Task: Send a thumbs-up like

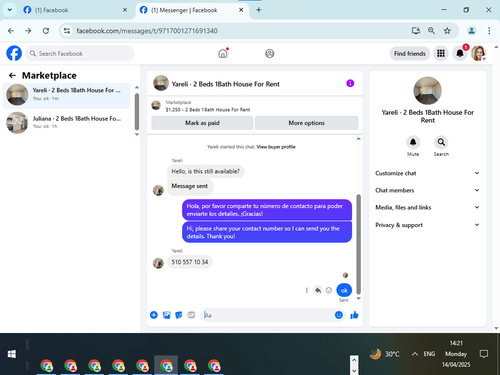Action: (x=354, y=315)
